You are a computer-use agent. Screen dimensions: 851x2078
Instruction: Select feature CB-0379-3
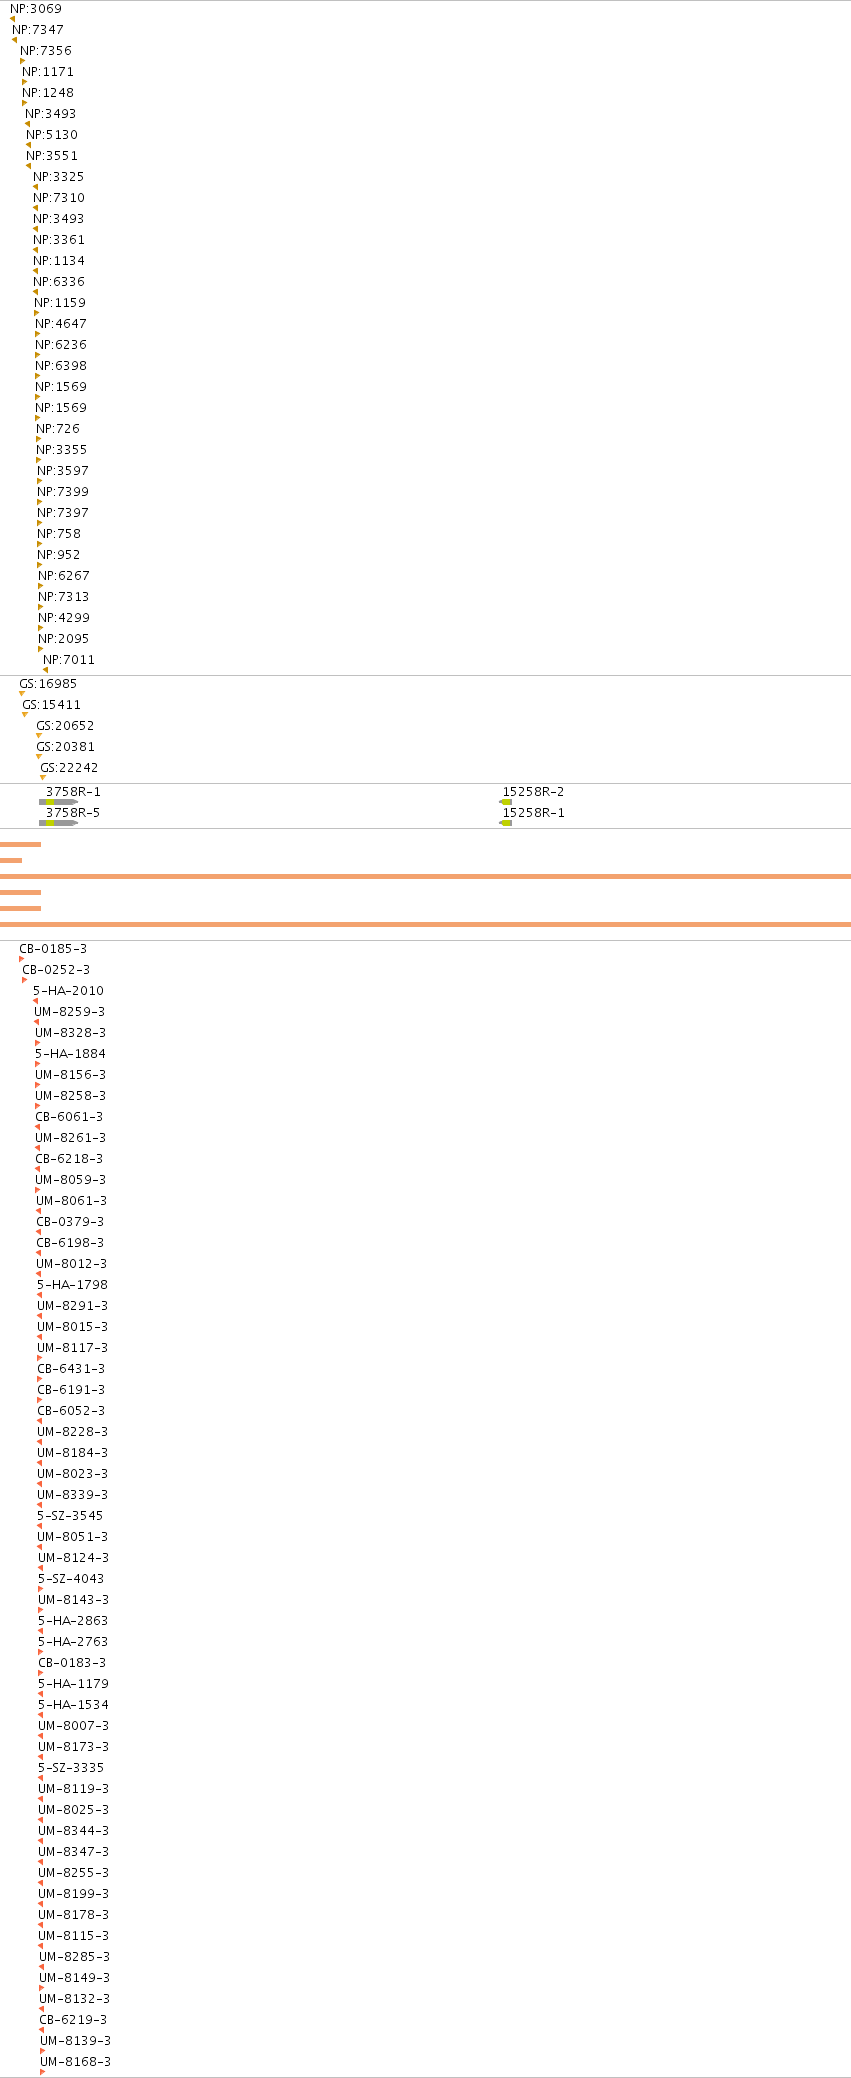[x=70, y=1222]
